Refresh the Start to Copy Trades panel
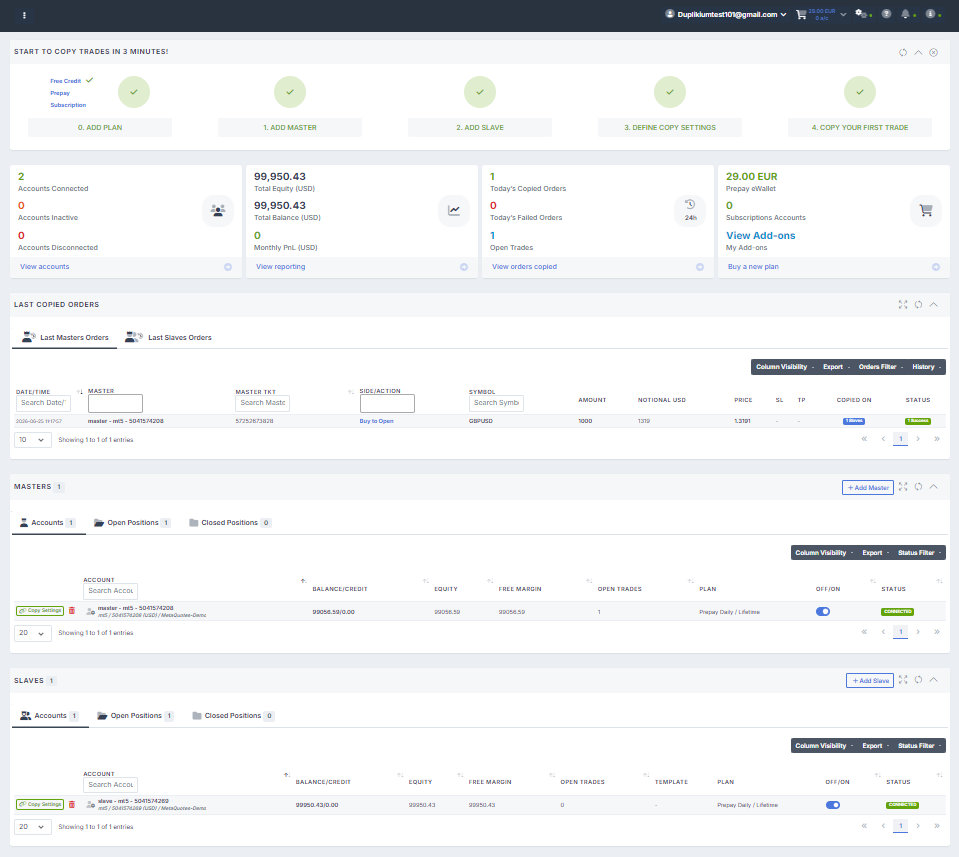 click(x=903, y=53)
